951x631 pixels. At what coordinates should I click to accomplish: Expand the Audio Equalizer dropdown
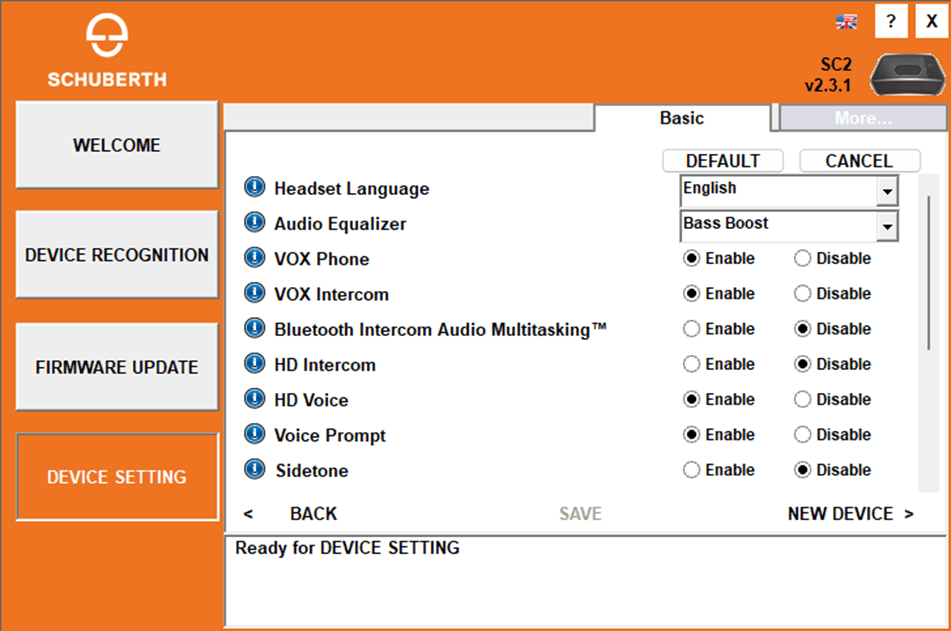click(x=886, y=227)
